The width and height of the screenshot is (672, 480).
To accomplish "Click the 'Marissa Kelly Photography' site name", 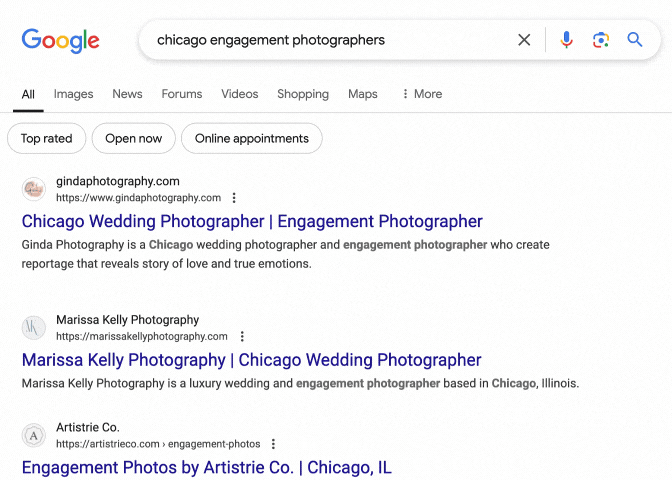I will click(128, 320).
